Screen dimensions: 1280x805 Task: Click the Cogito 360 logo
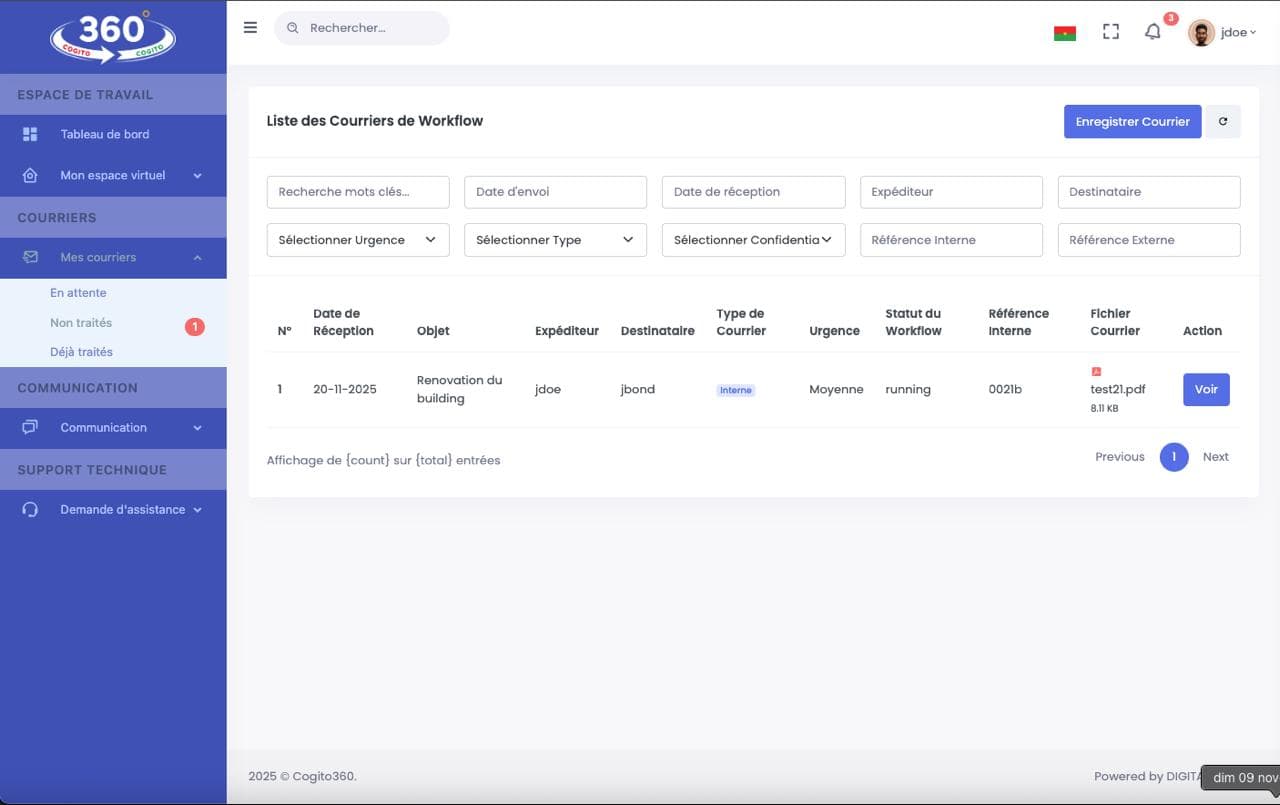pos(113,37)
